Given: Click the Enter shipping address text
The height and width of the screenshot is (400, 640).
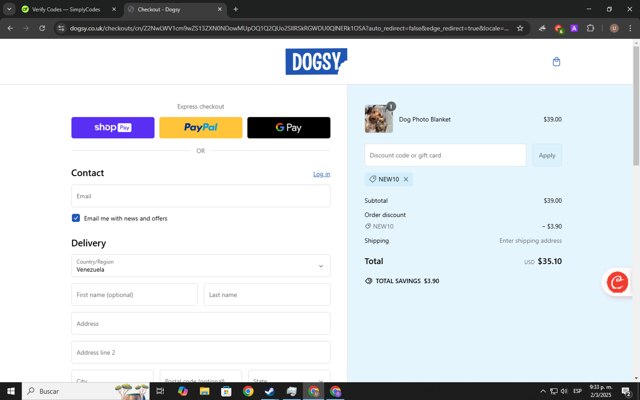Looking at the screenshot, I should [530, 241].
